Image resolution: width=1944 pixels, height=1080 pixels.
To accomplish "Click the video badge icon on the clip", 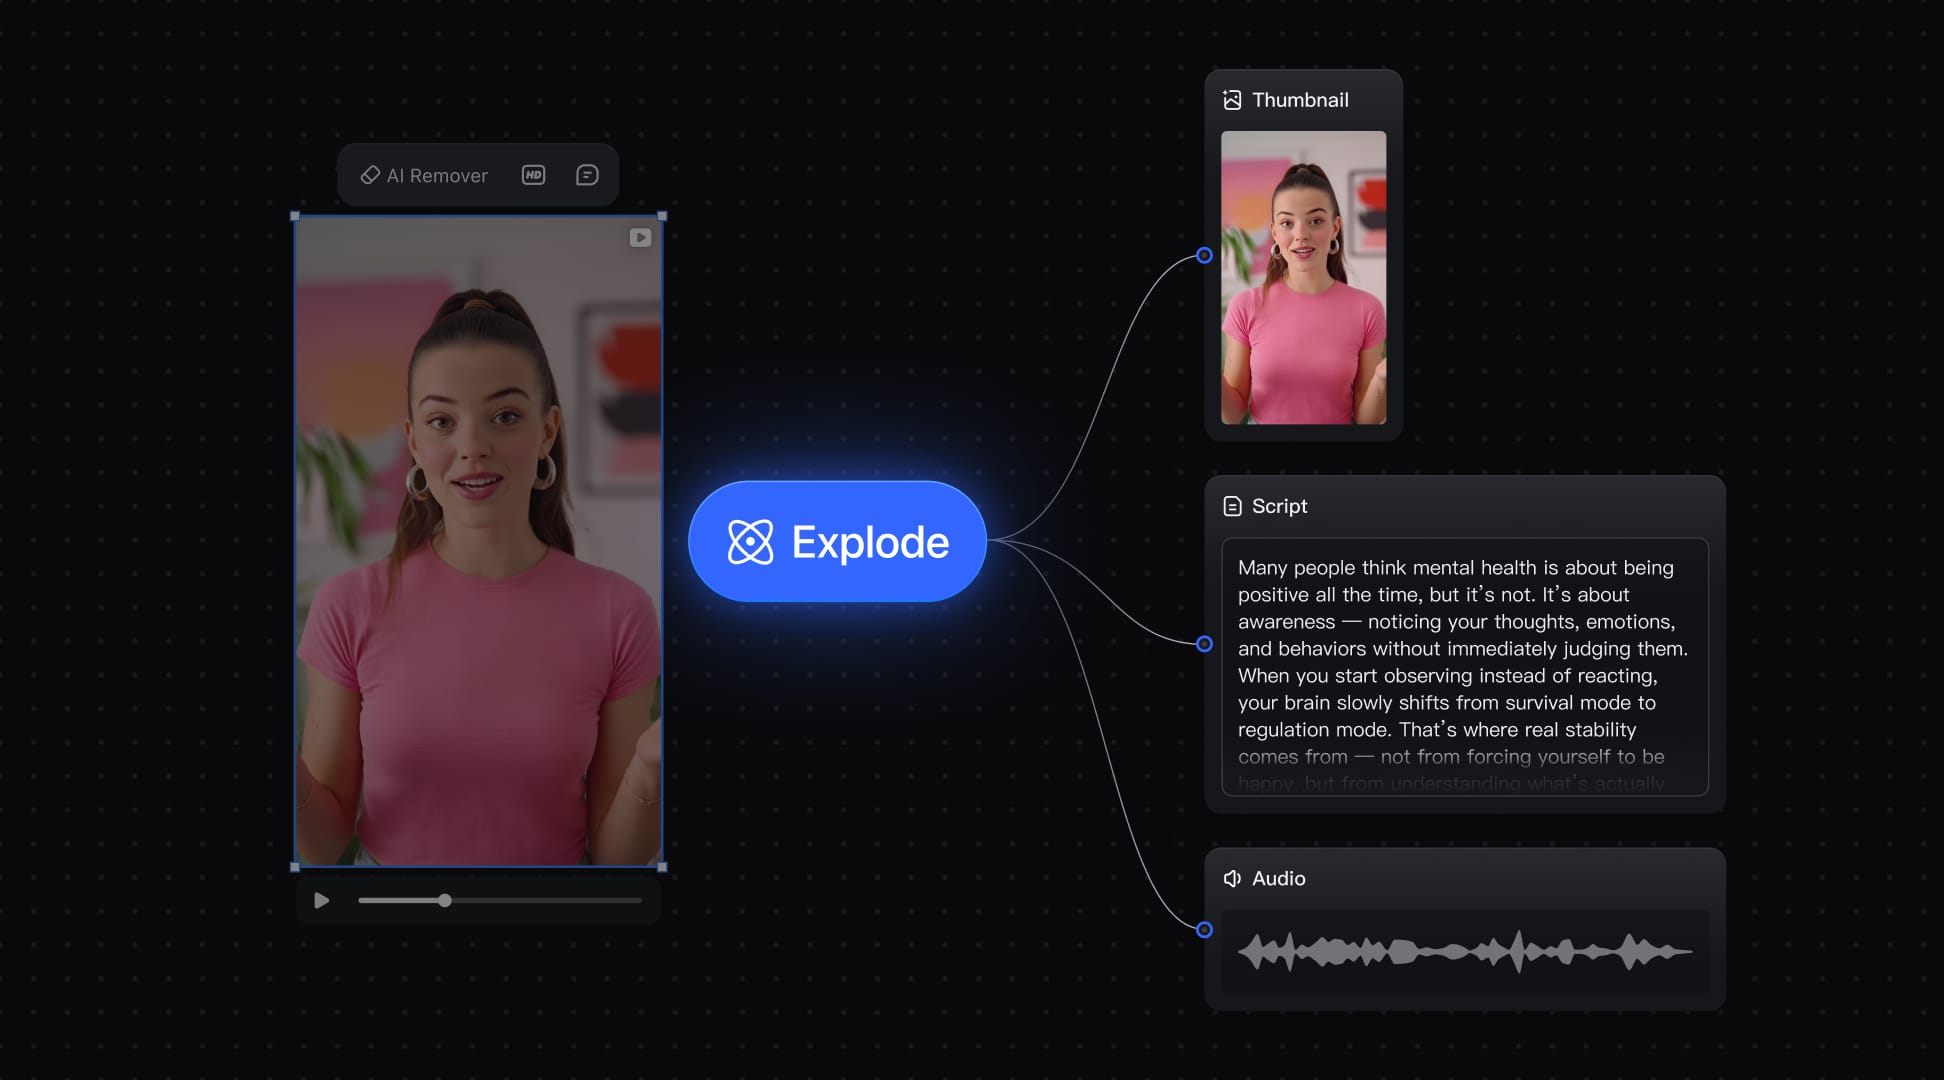I will 640,238.
